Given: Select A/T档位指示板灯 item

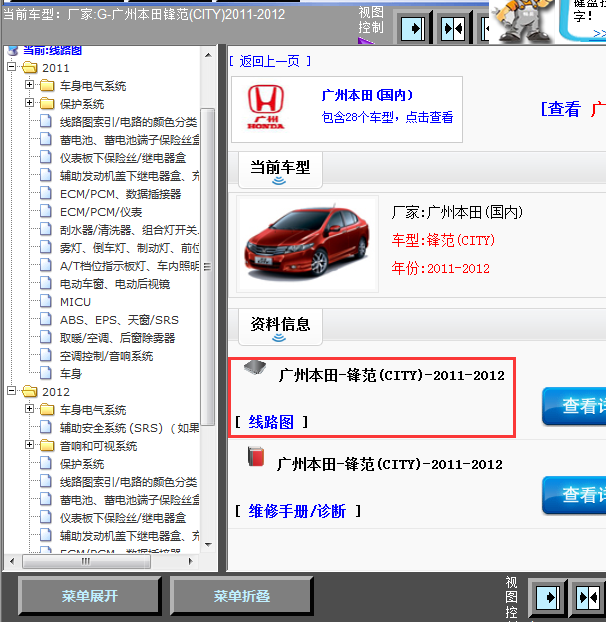Looking at the screenshot, I should pyautogui.click(x=130, y=266).
